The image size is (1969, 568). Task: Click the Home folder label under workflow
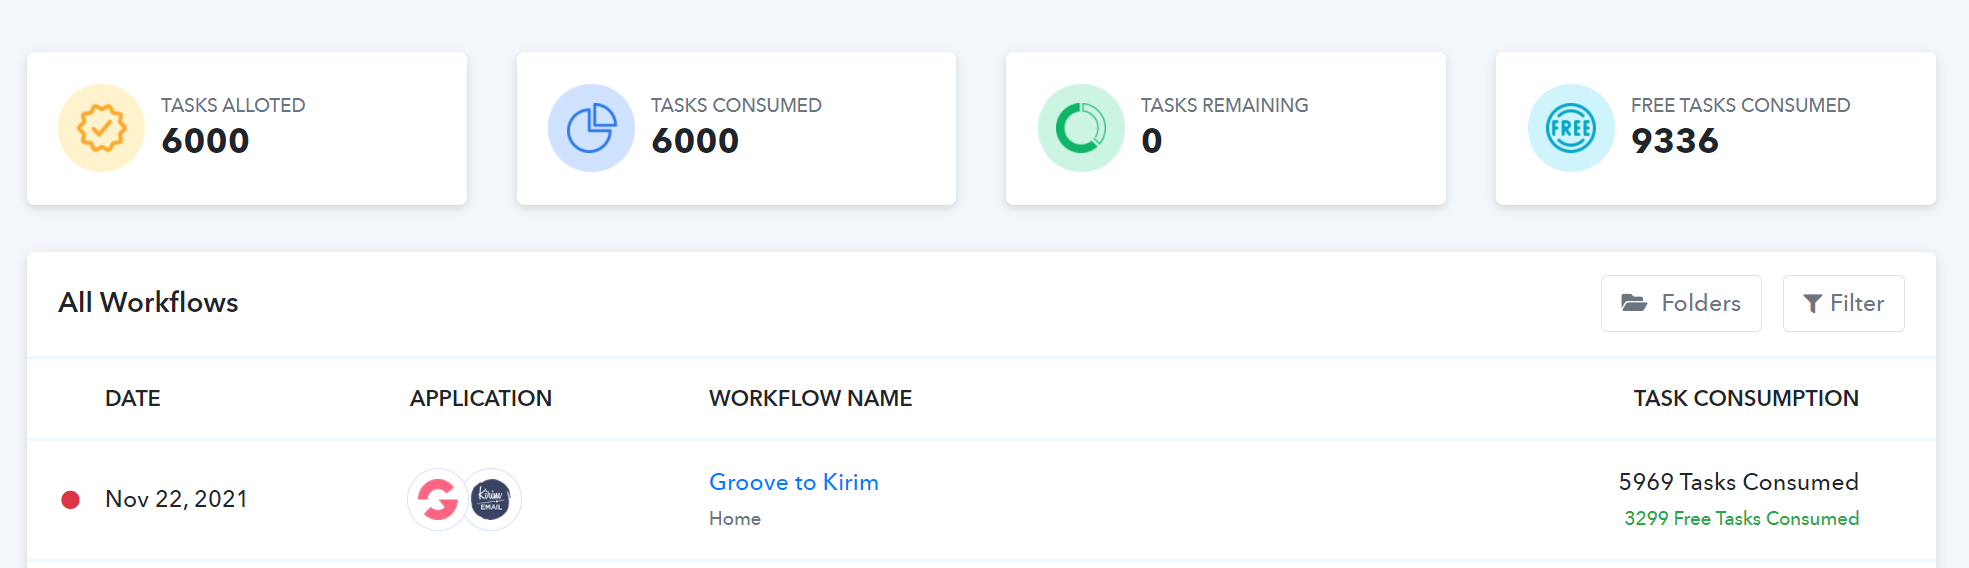(x=735, y=519)
